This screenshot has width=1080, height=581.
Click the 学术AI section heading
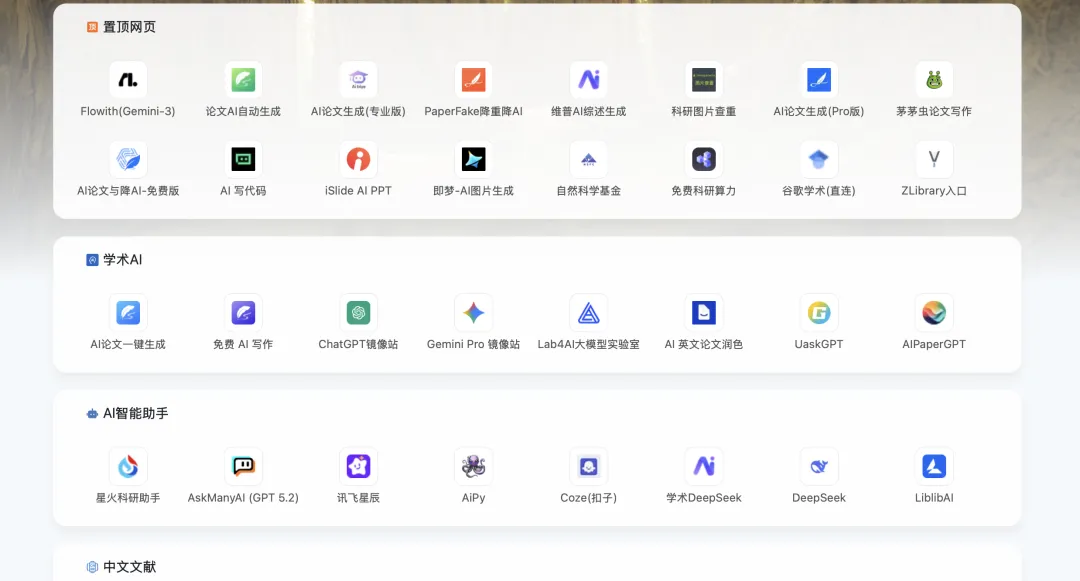coord(123,260)
